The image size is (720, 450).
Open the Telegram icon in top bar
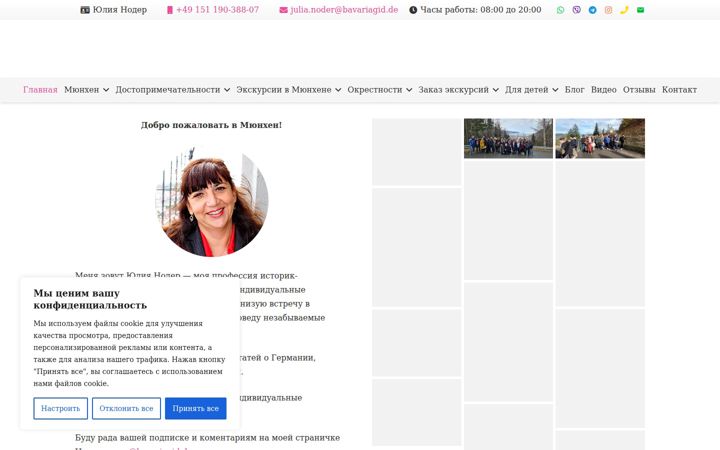[592, 10]
